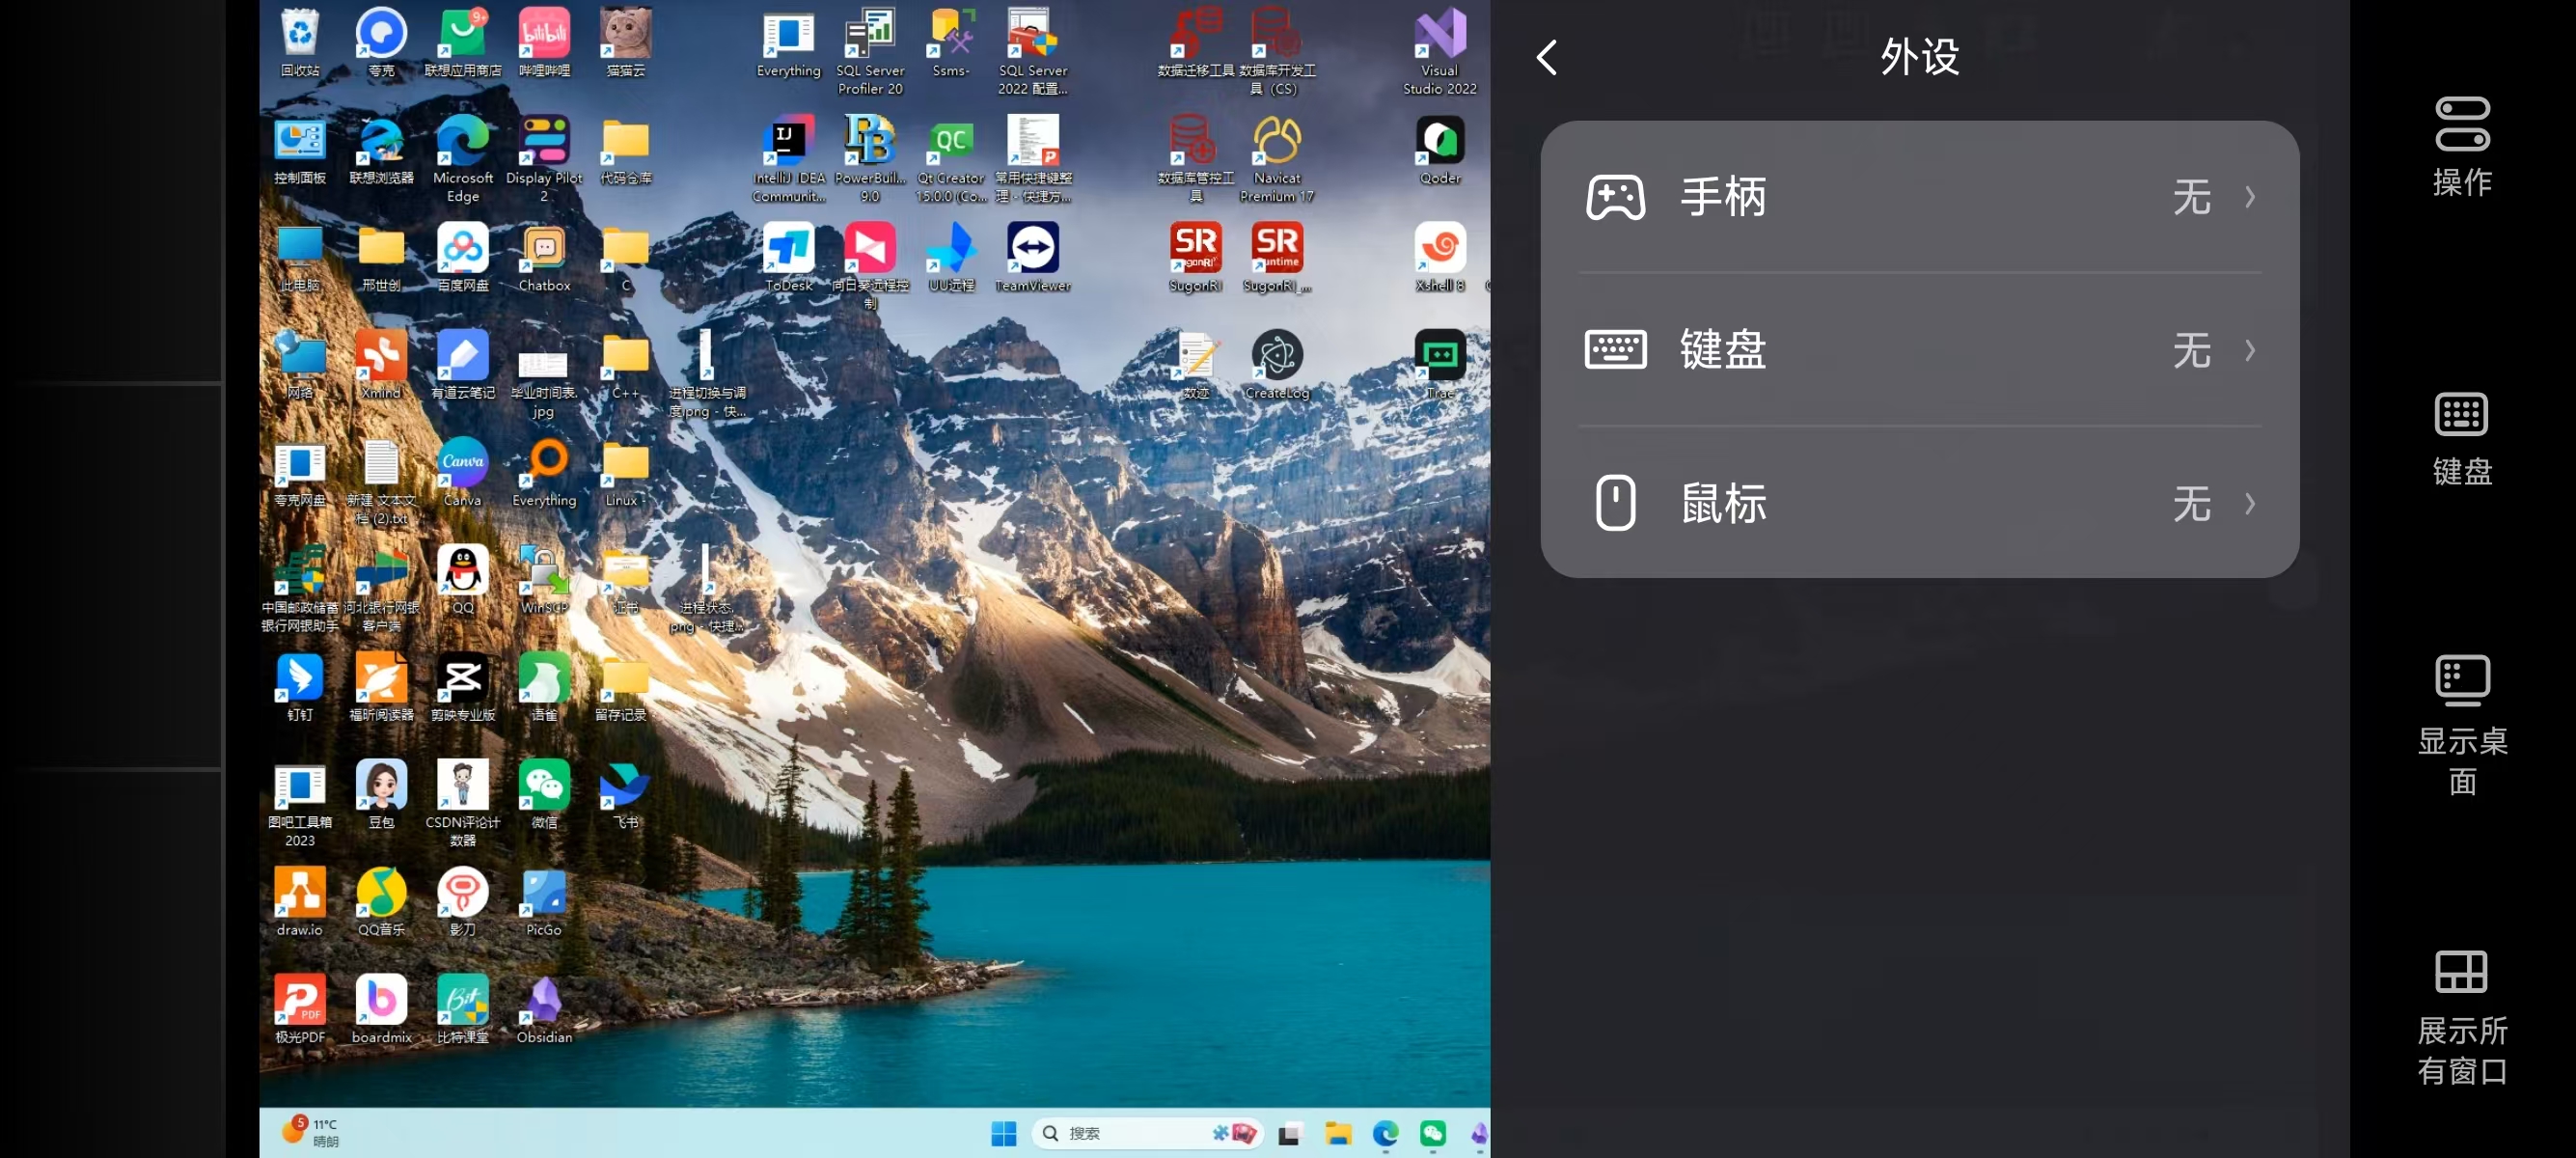Expand the 手柄 peripheral row chevron
The width and height of the screenshot is (2576, 1158).
2249,197
